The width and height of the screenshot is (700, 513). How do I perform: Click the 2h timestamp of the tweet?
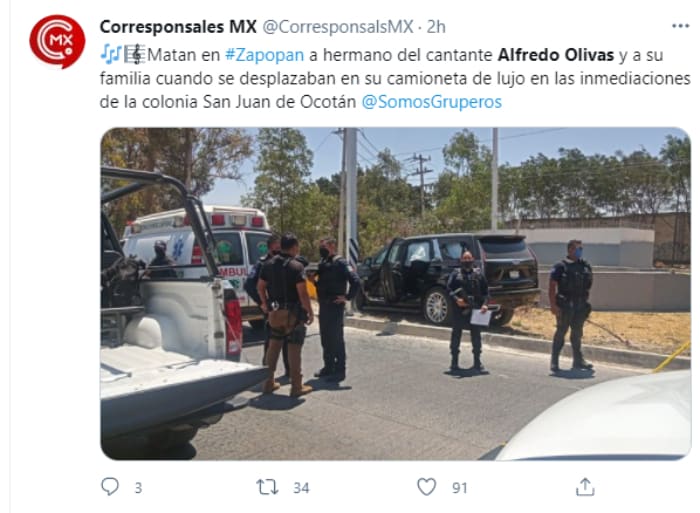(436, 27)
